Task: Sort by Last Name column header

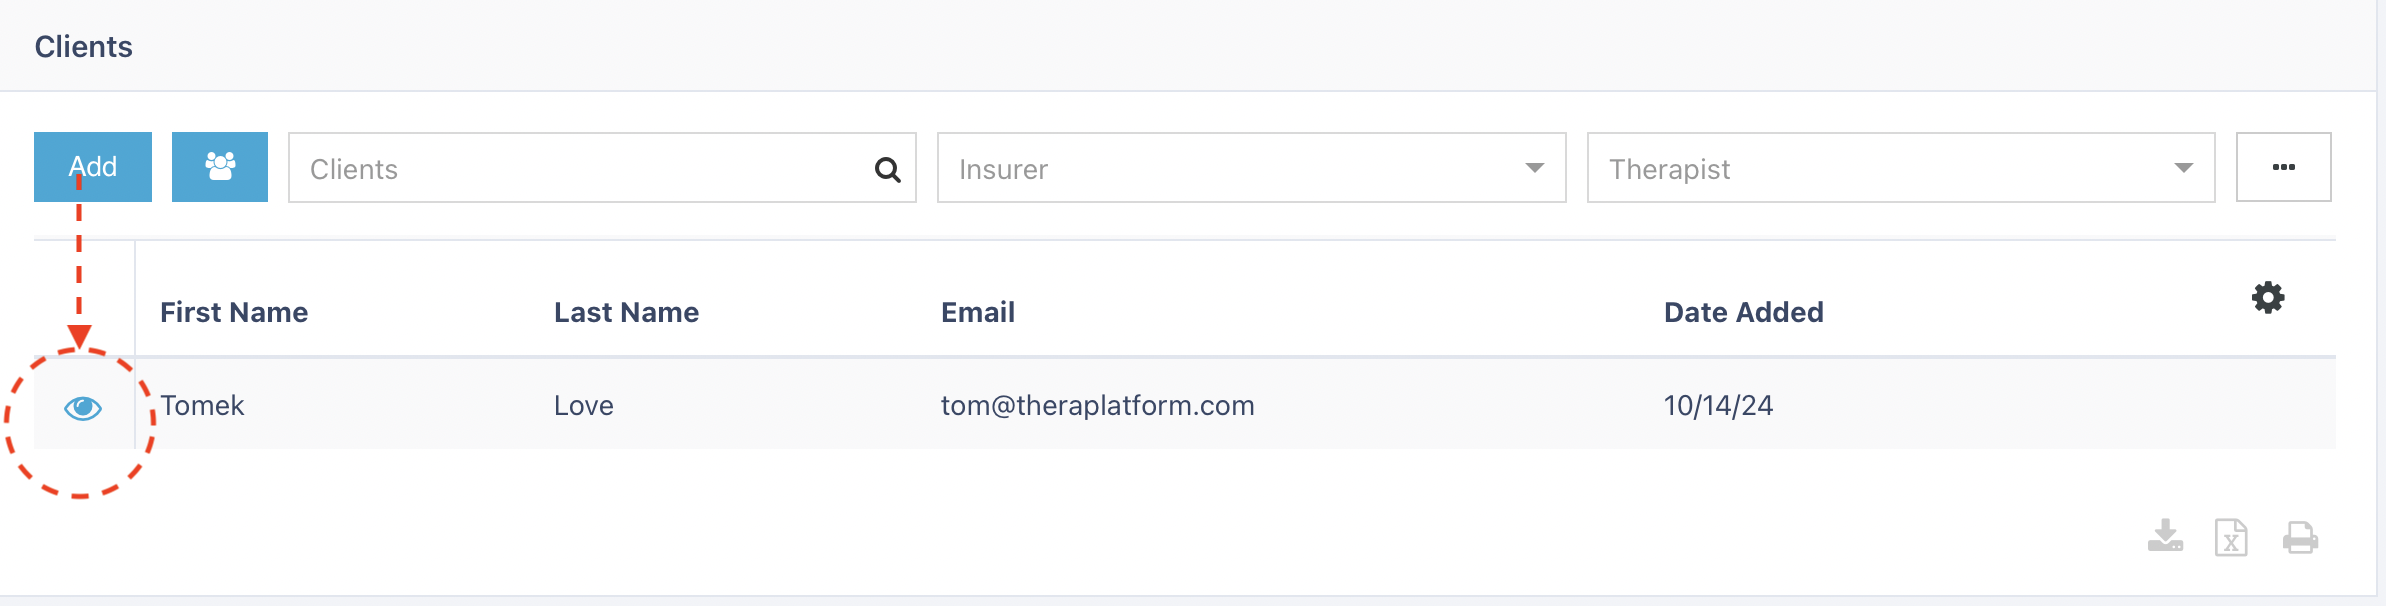Action: point(626,312)
